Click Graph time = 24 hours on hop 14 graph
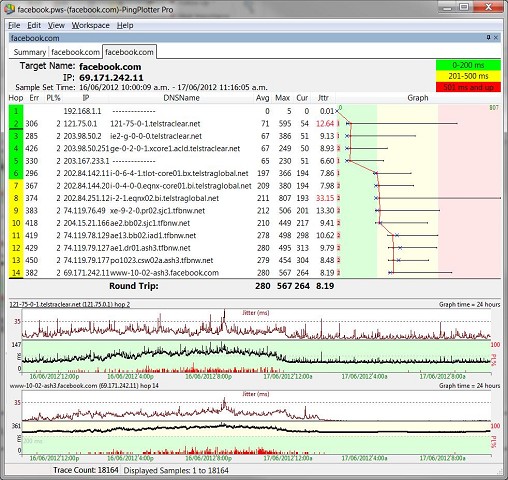Screen dimensions: 508x480 click(469, 386)
